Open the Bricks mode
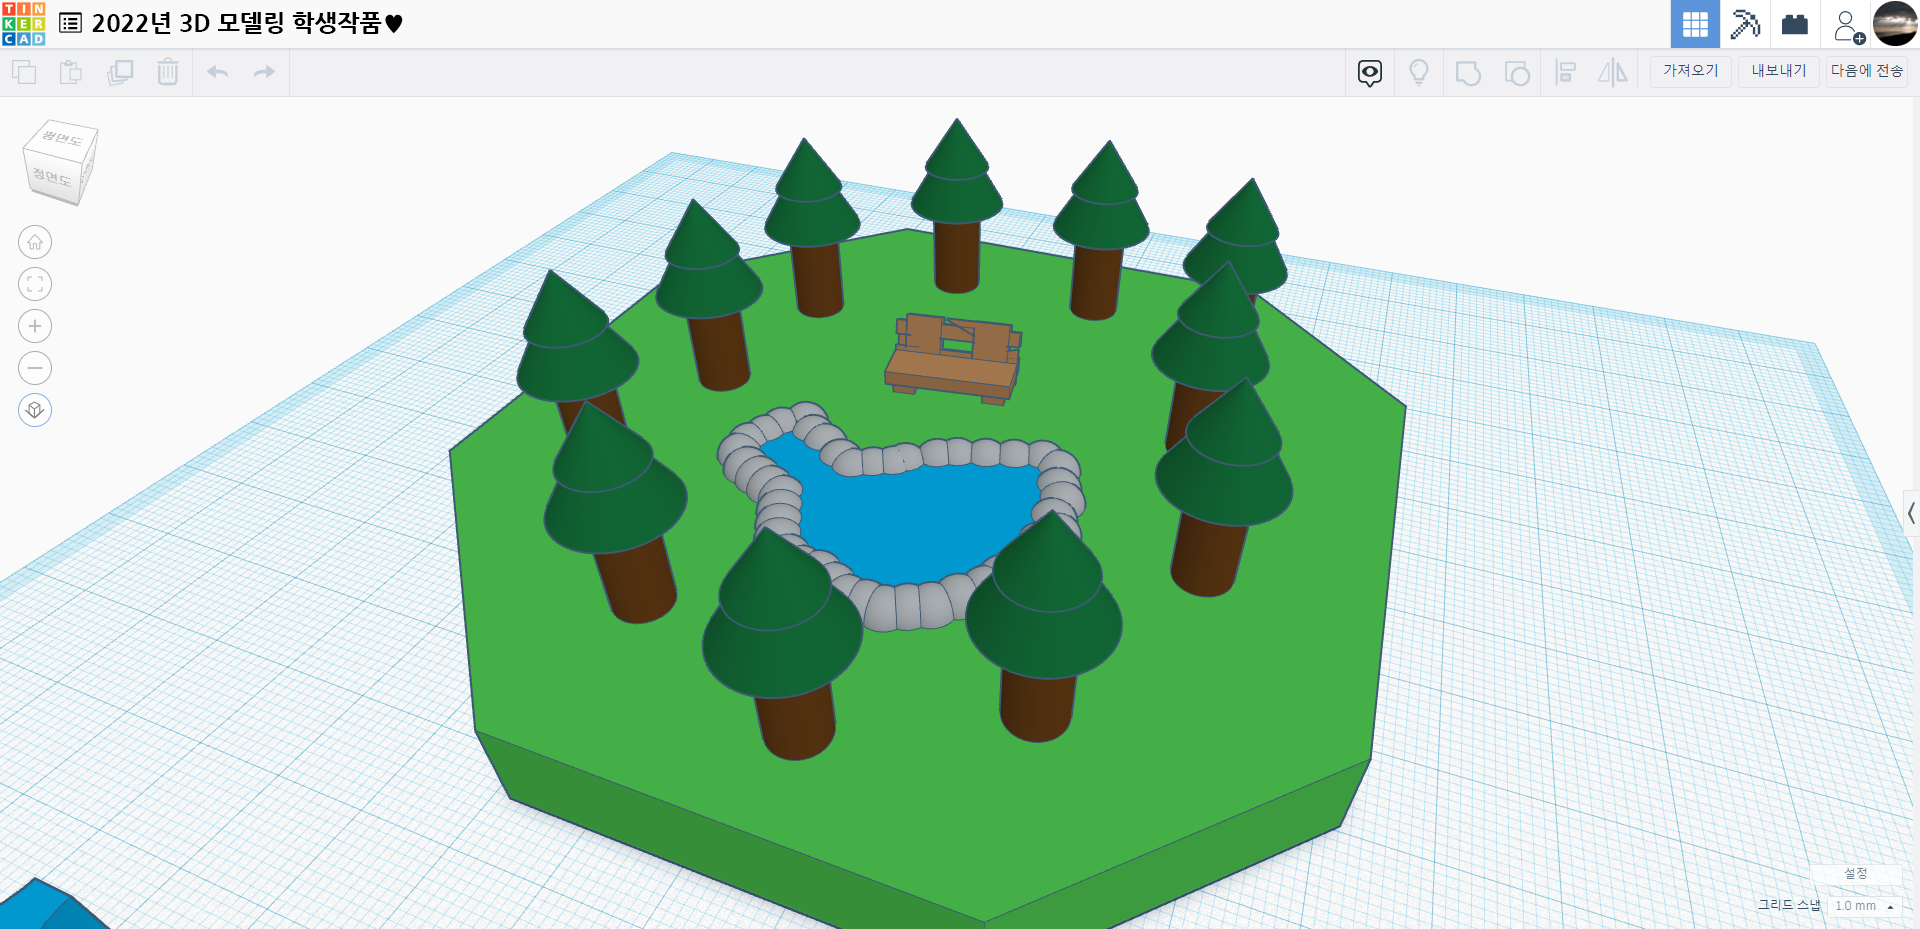The height and width of the screenshot is (929, 1920). (x=1795, y=24)
